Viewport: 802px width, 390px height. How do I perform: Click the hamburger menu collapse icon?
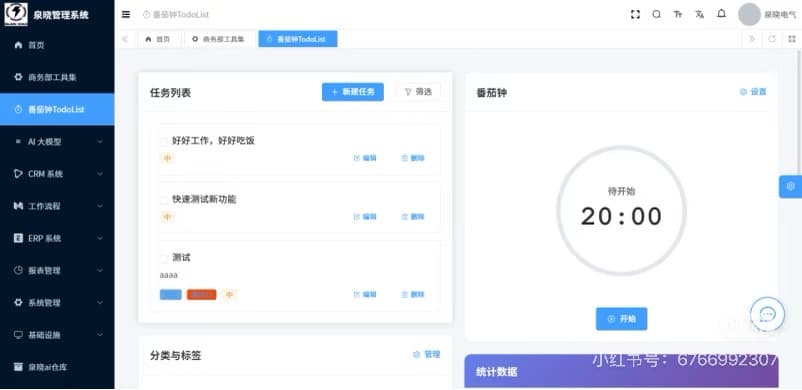pos(126,14)
